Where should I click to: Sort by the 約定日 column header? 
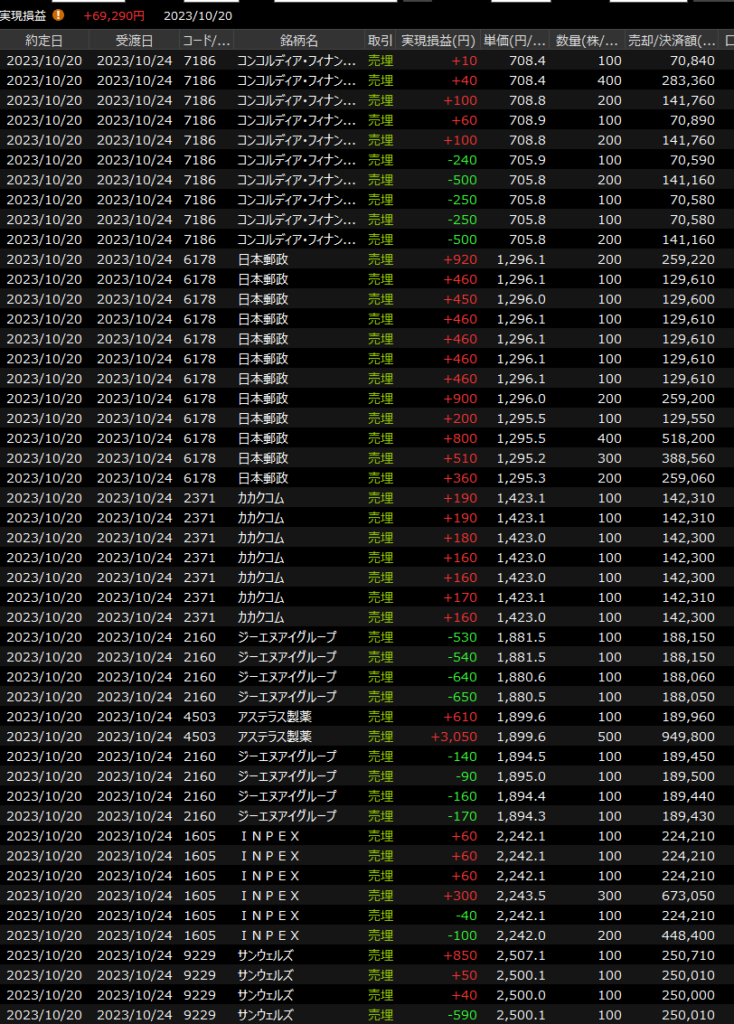click(x=44, y=40)
